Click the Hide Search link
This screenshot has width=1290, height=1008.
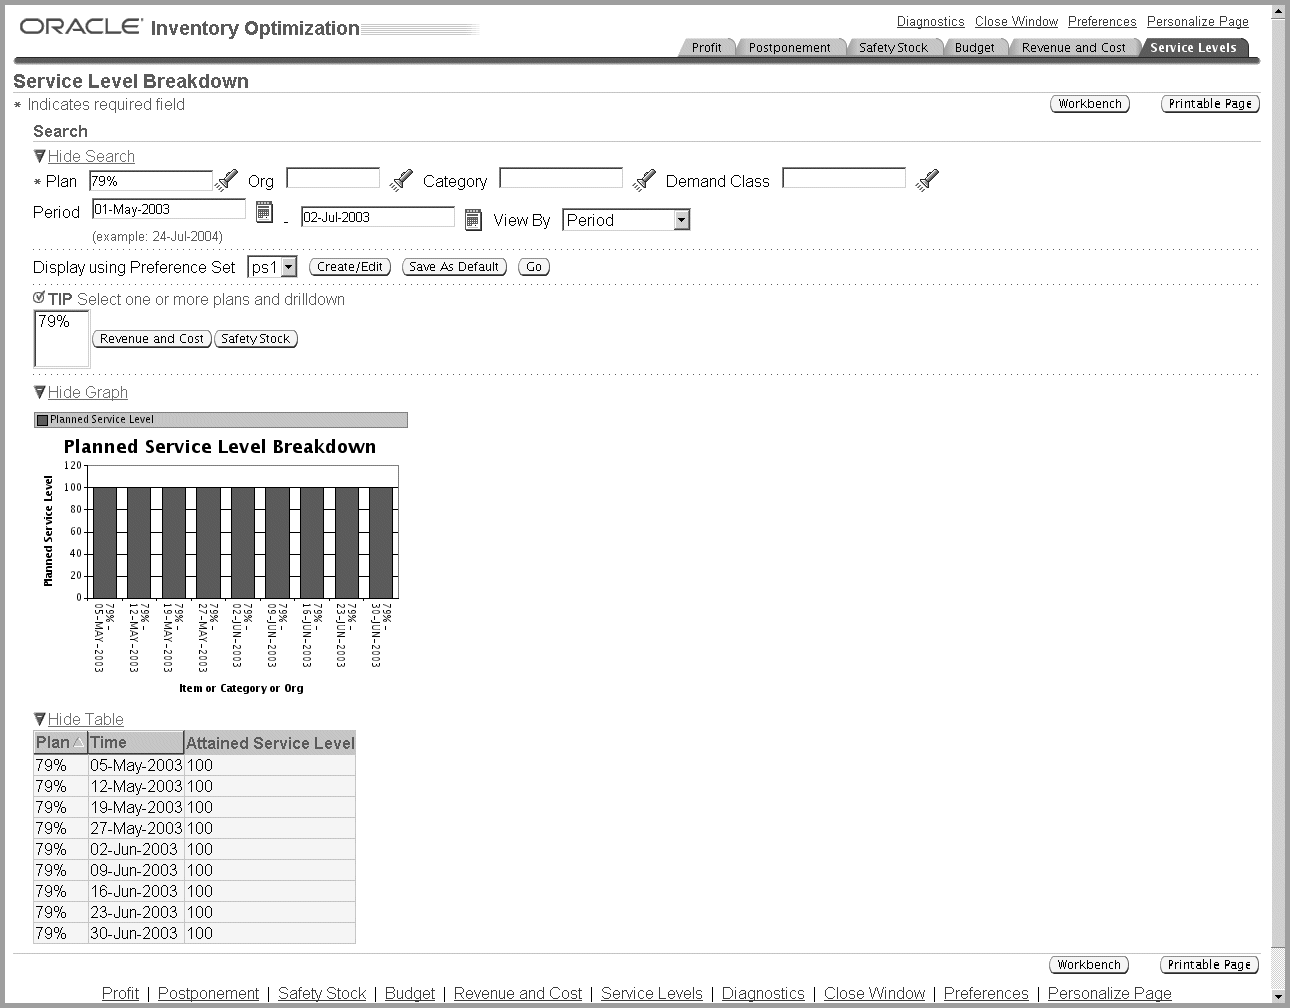(x=91, y=156)
